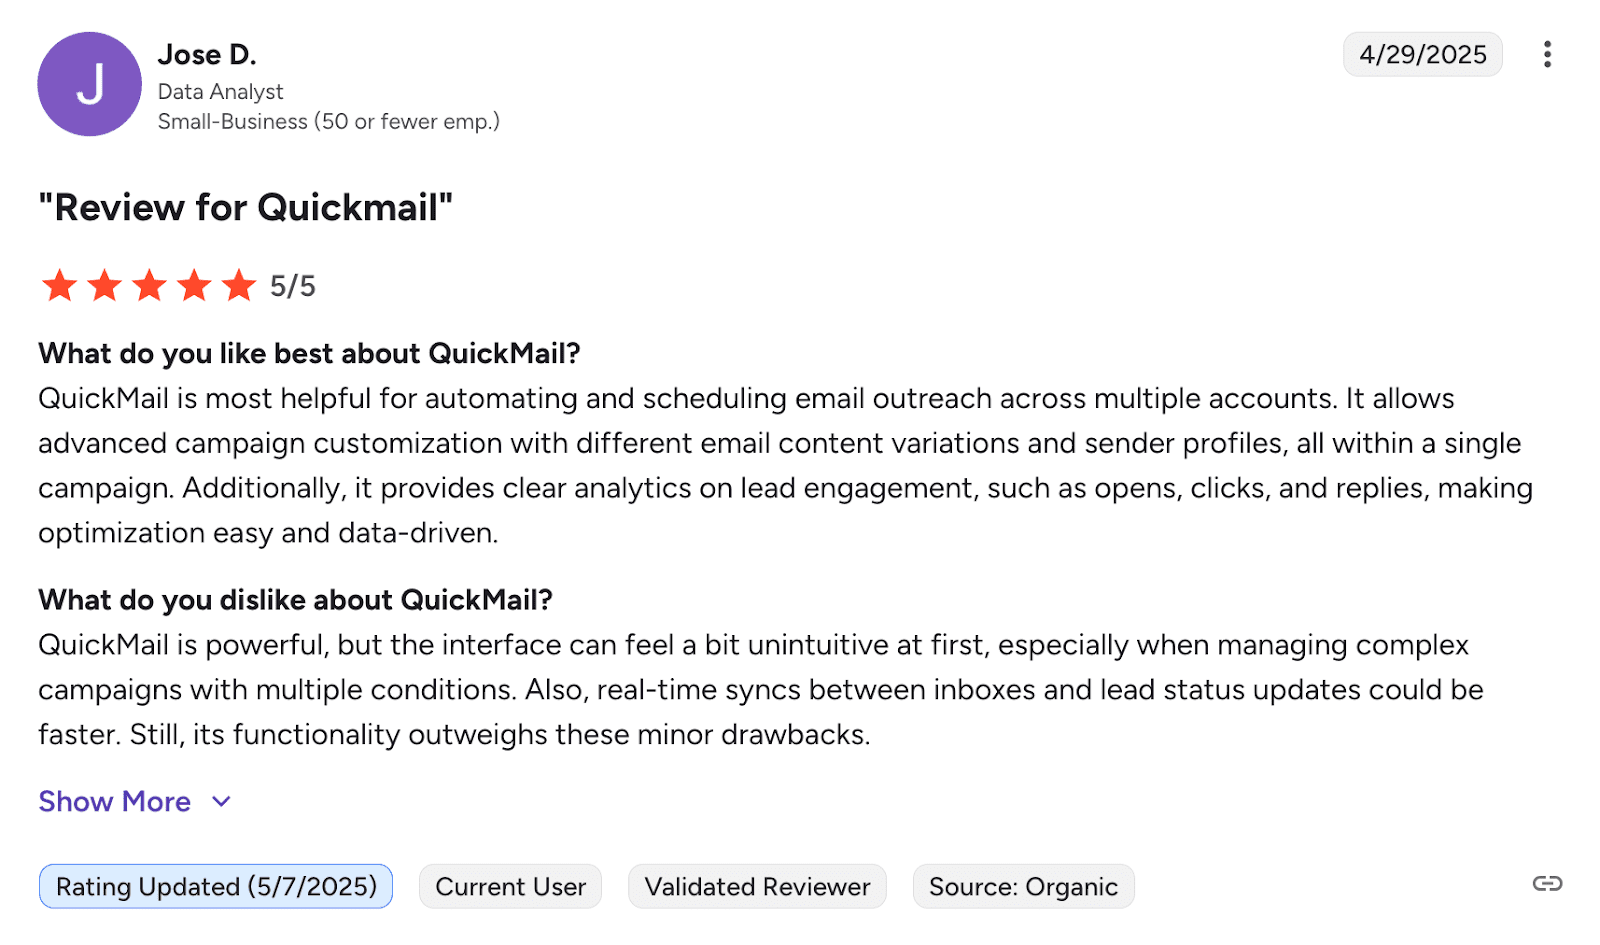Click the second rating star

click(105, 286)
